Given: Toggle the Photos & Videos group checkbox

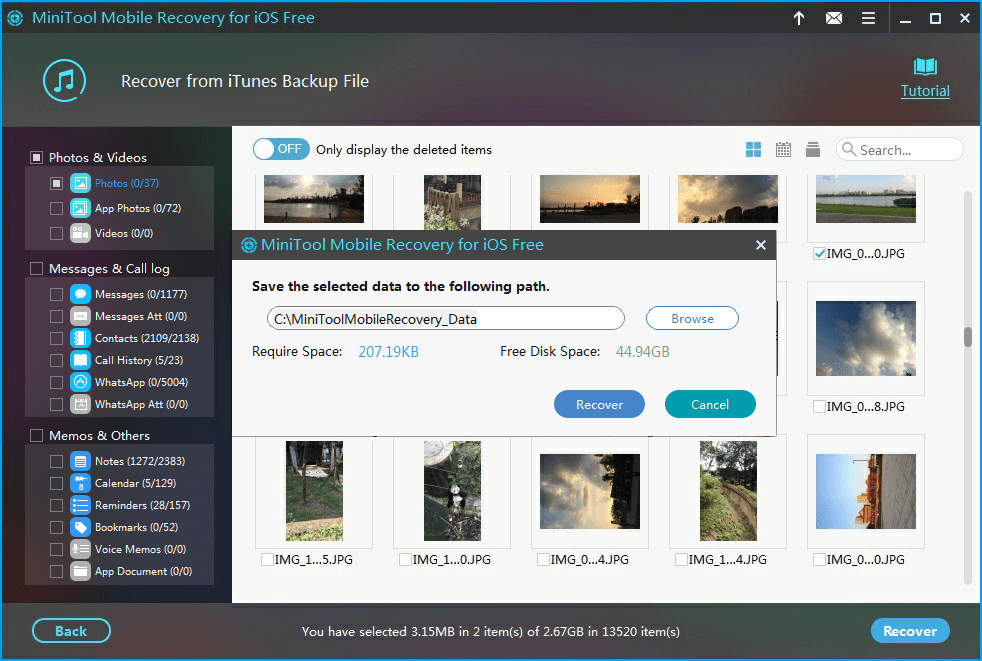Looking at the screenshot, I should tap(36, 157).
